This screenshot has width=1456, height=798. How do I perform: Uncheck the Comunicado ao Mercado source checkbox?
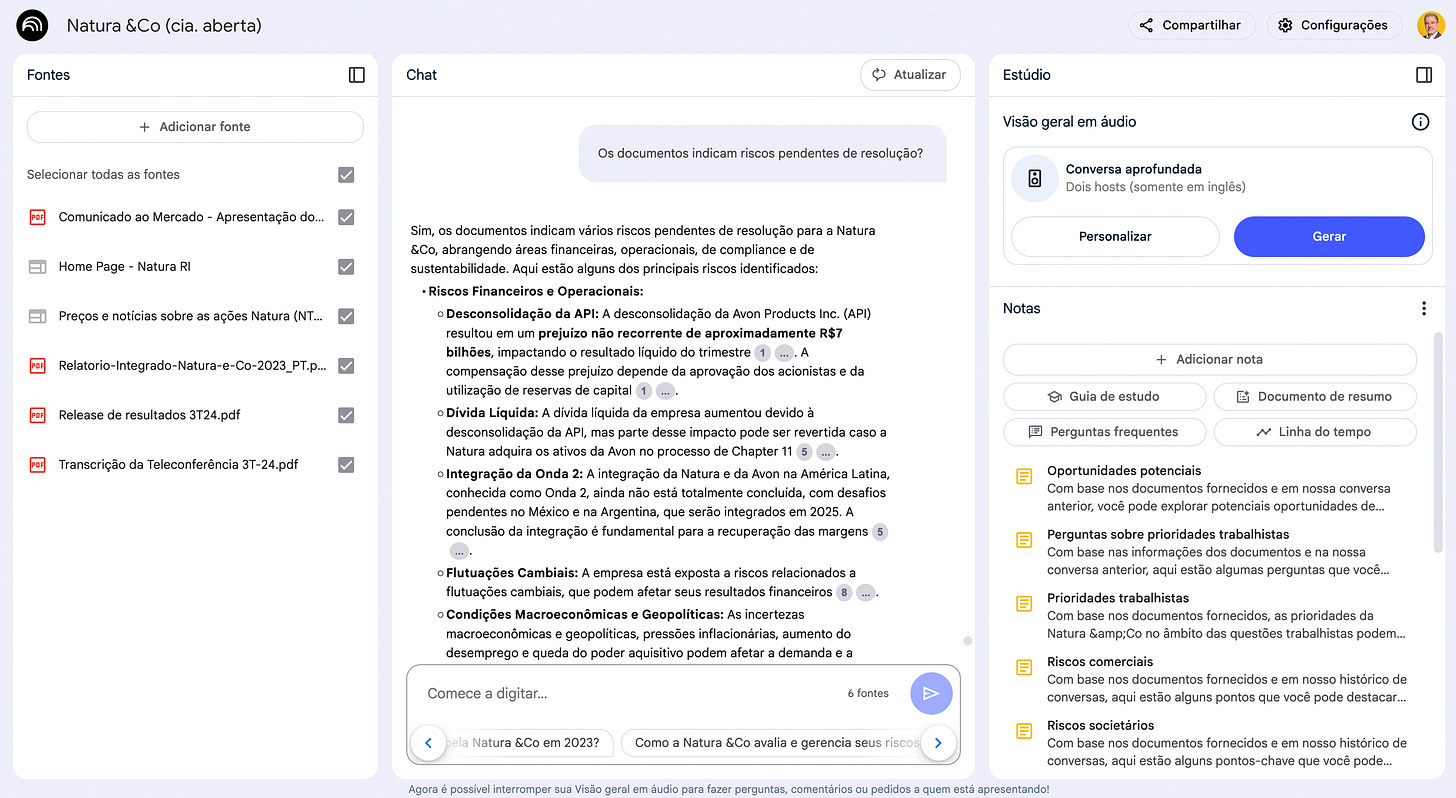coord(346,217)
